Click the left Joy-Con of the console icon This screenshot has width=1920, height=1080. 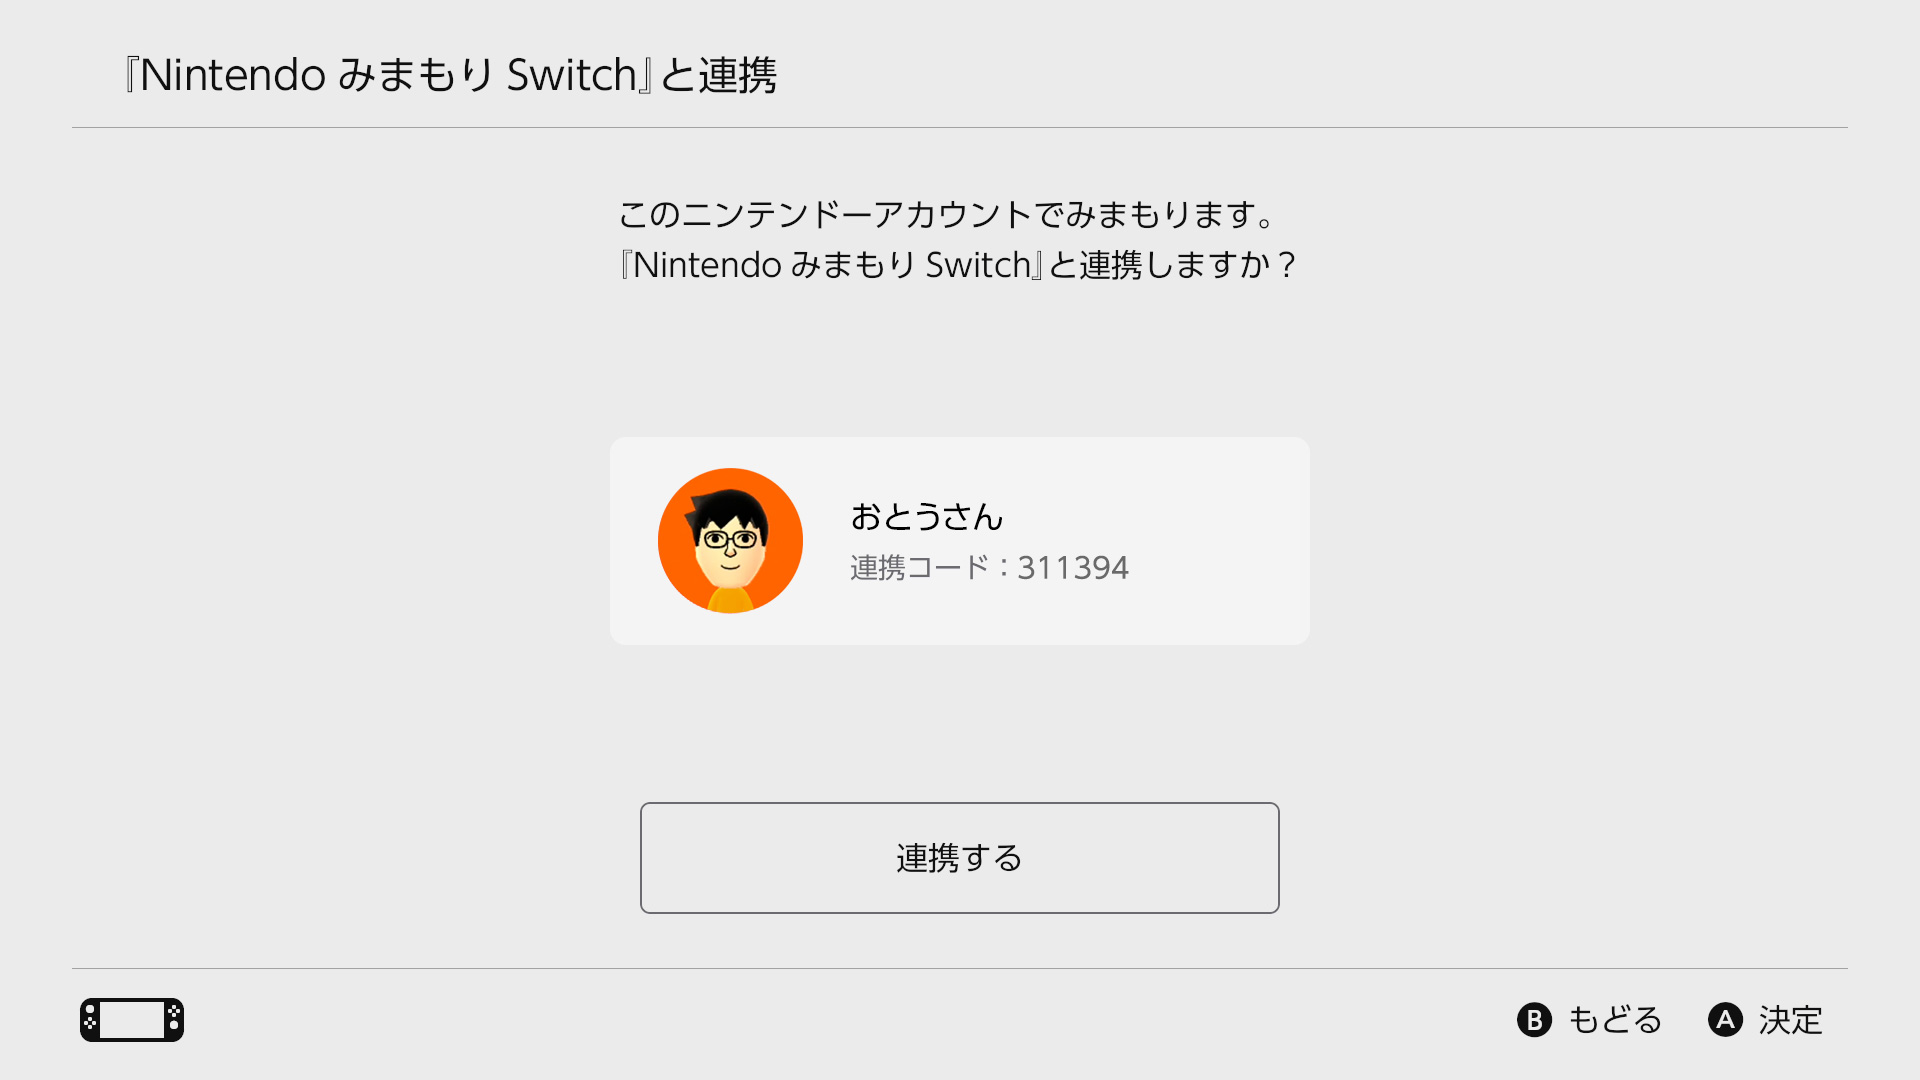90,1020
